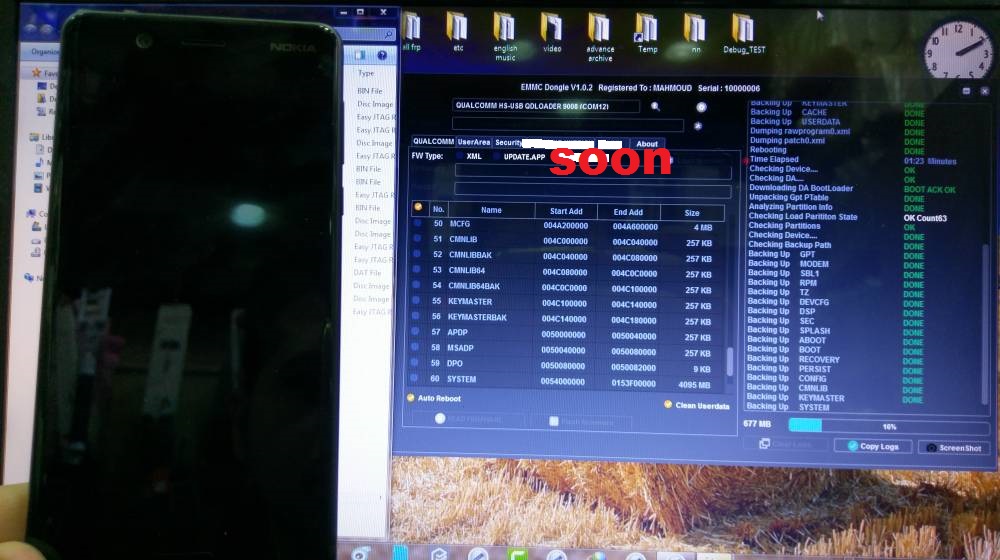Check the MCFG partition row checkbox

tap(418, 223)
